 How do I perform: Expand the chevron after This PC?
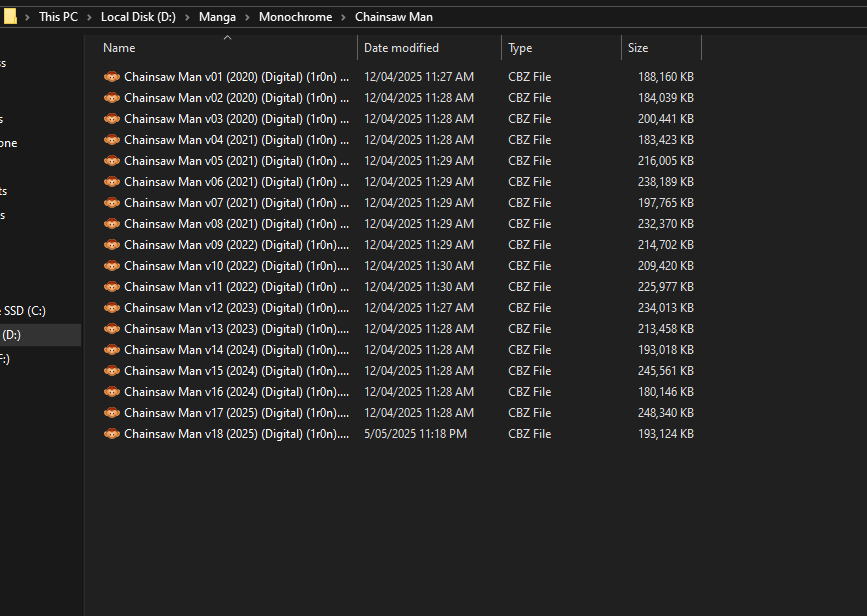click(90, 17)
